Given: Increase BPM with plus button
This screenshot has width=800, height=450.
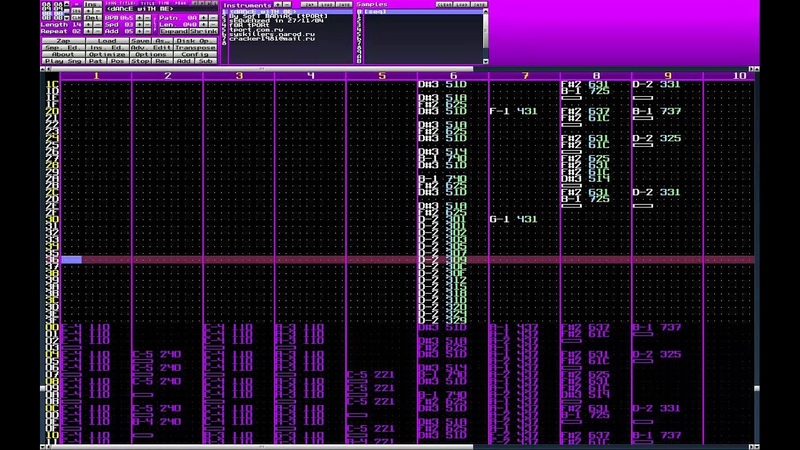Looking at the screenshot, I should click(x=140, y=17).
